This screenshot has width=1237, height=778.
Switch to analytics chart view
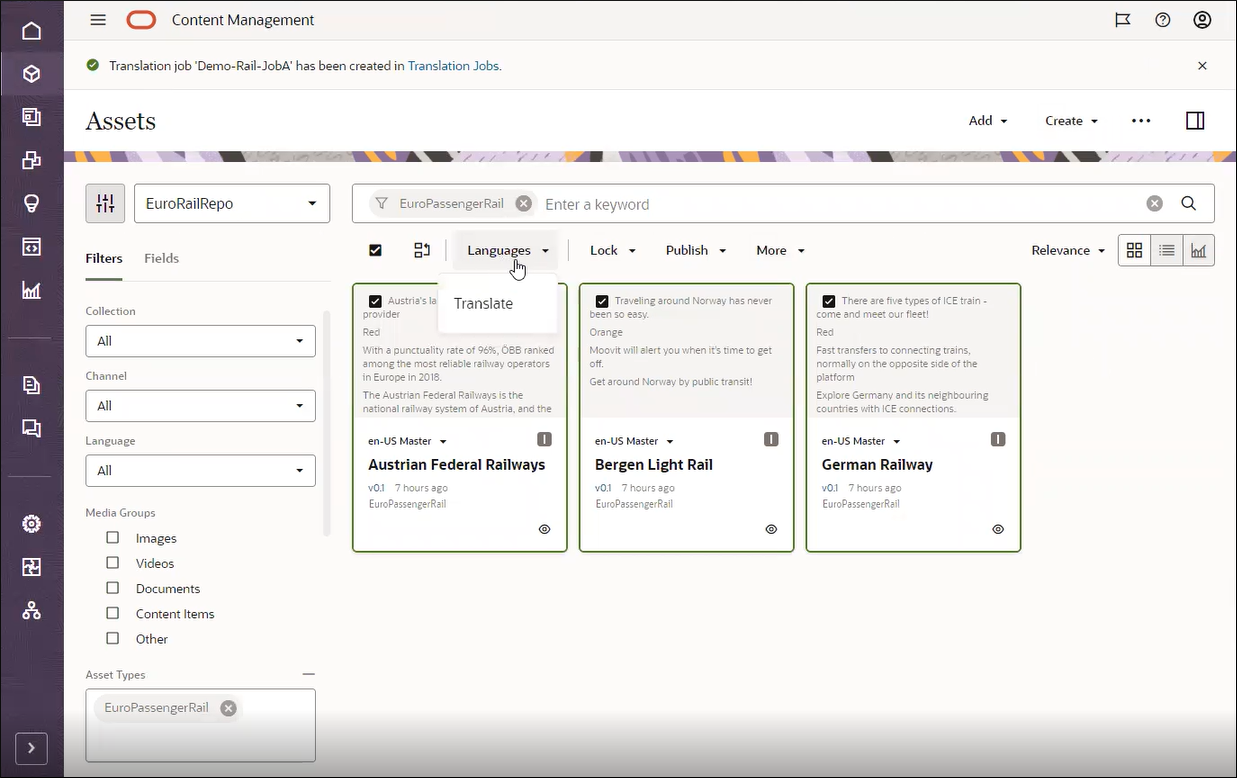click(1198, 250)
